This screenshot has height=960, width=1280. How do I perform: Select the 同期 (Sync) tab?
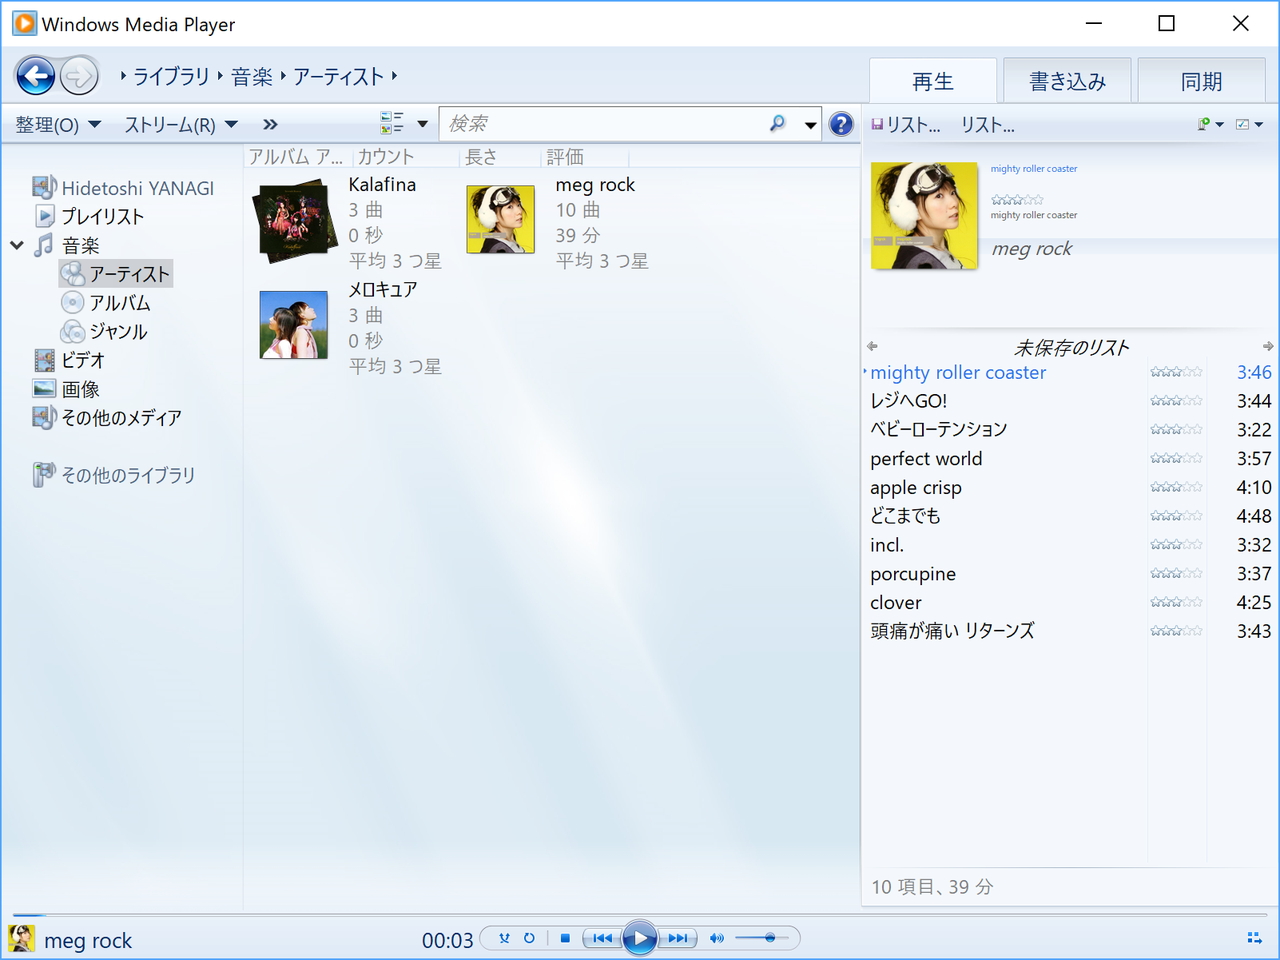[1201, 80]
